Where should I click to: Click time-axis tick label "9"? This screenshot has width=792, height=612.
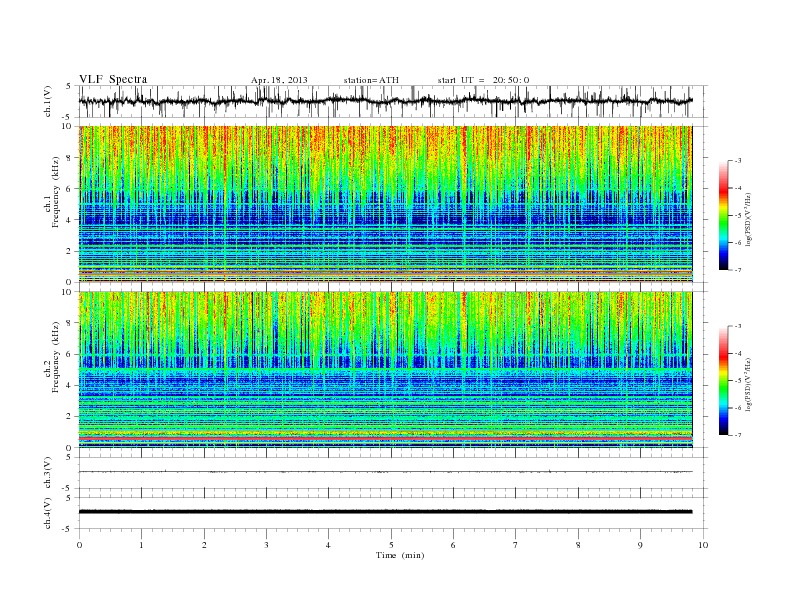(x=640, y=545)
